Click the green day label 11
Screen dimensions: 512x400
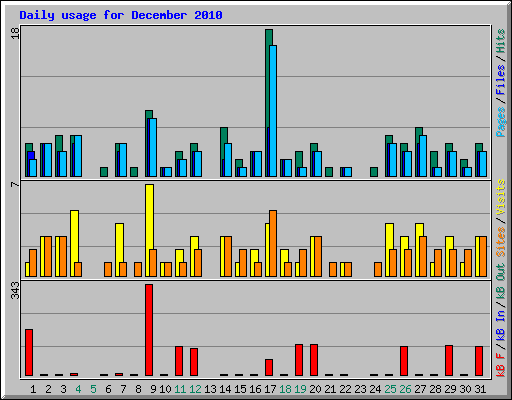pyautogui.click(x=180, y=389)
